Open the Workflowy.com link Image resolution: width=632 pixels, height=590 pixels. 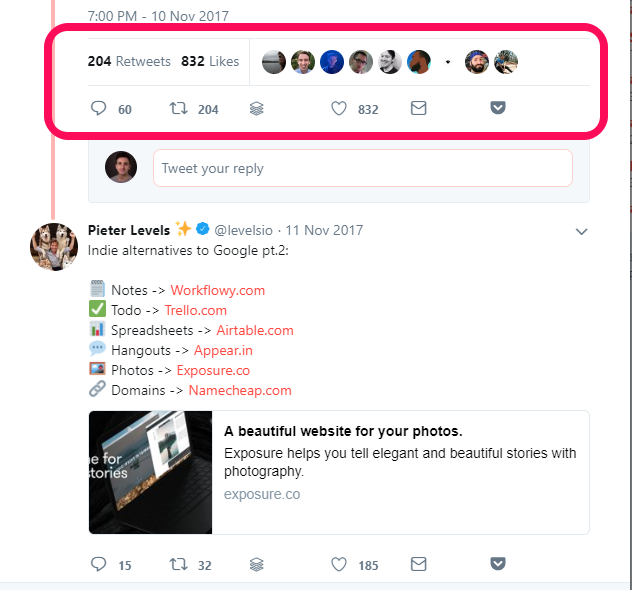coord(218,291)
